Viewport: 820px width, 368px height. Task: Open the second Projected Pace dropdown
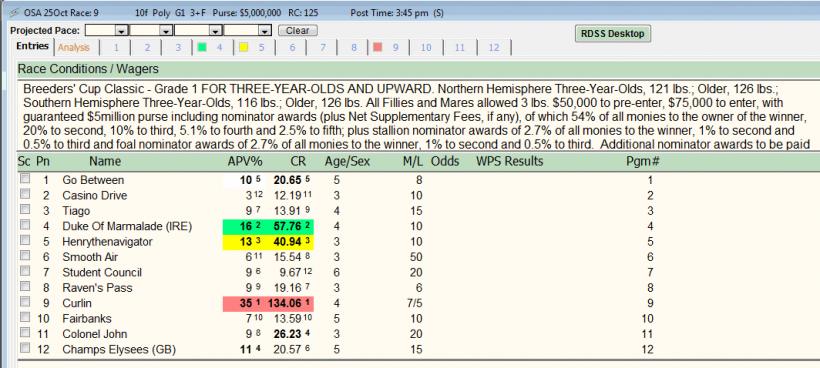167,31
